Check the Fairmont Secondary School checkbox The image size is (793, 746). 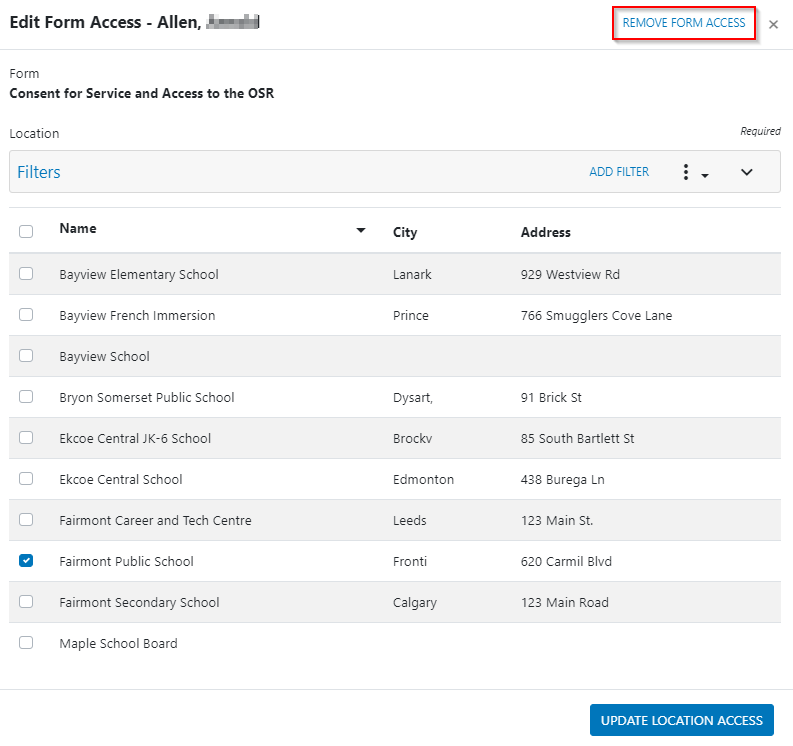coord(26,601)
